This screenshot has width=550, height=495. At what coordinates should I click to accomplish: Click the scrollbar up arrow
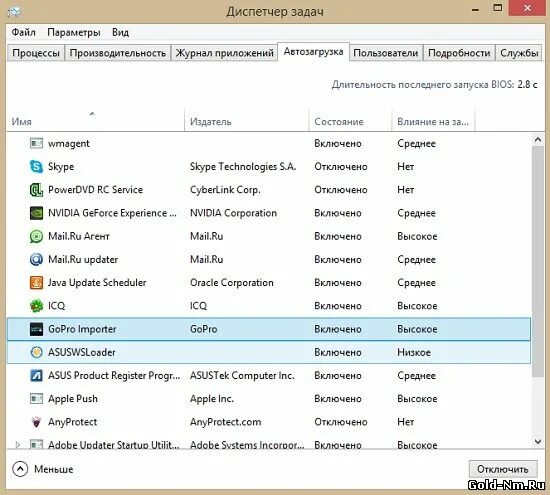point(537,140)
